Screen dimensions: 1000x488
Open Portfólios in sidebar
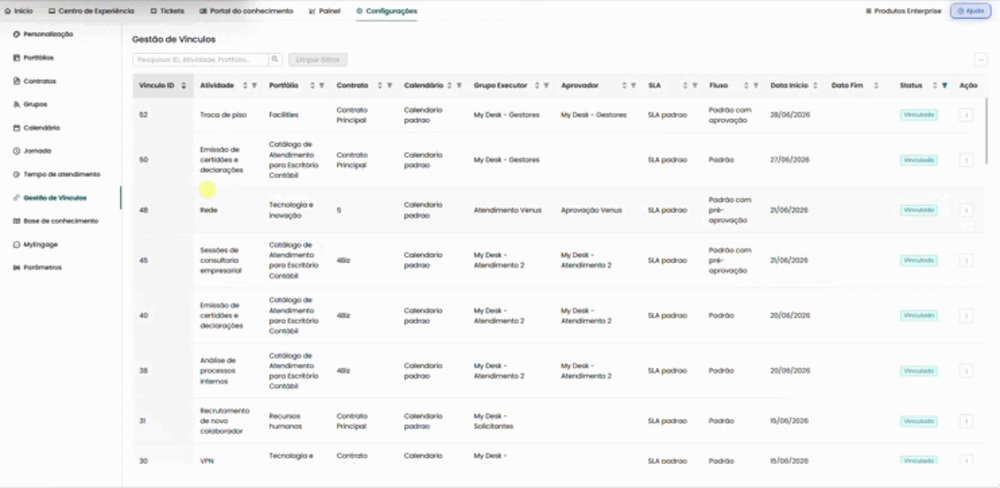point(34,58)
